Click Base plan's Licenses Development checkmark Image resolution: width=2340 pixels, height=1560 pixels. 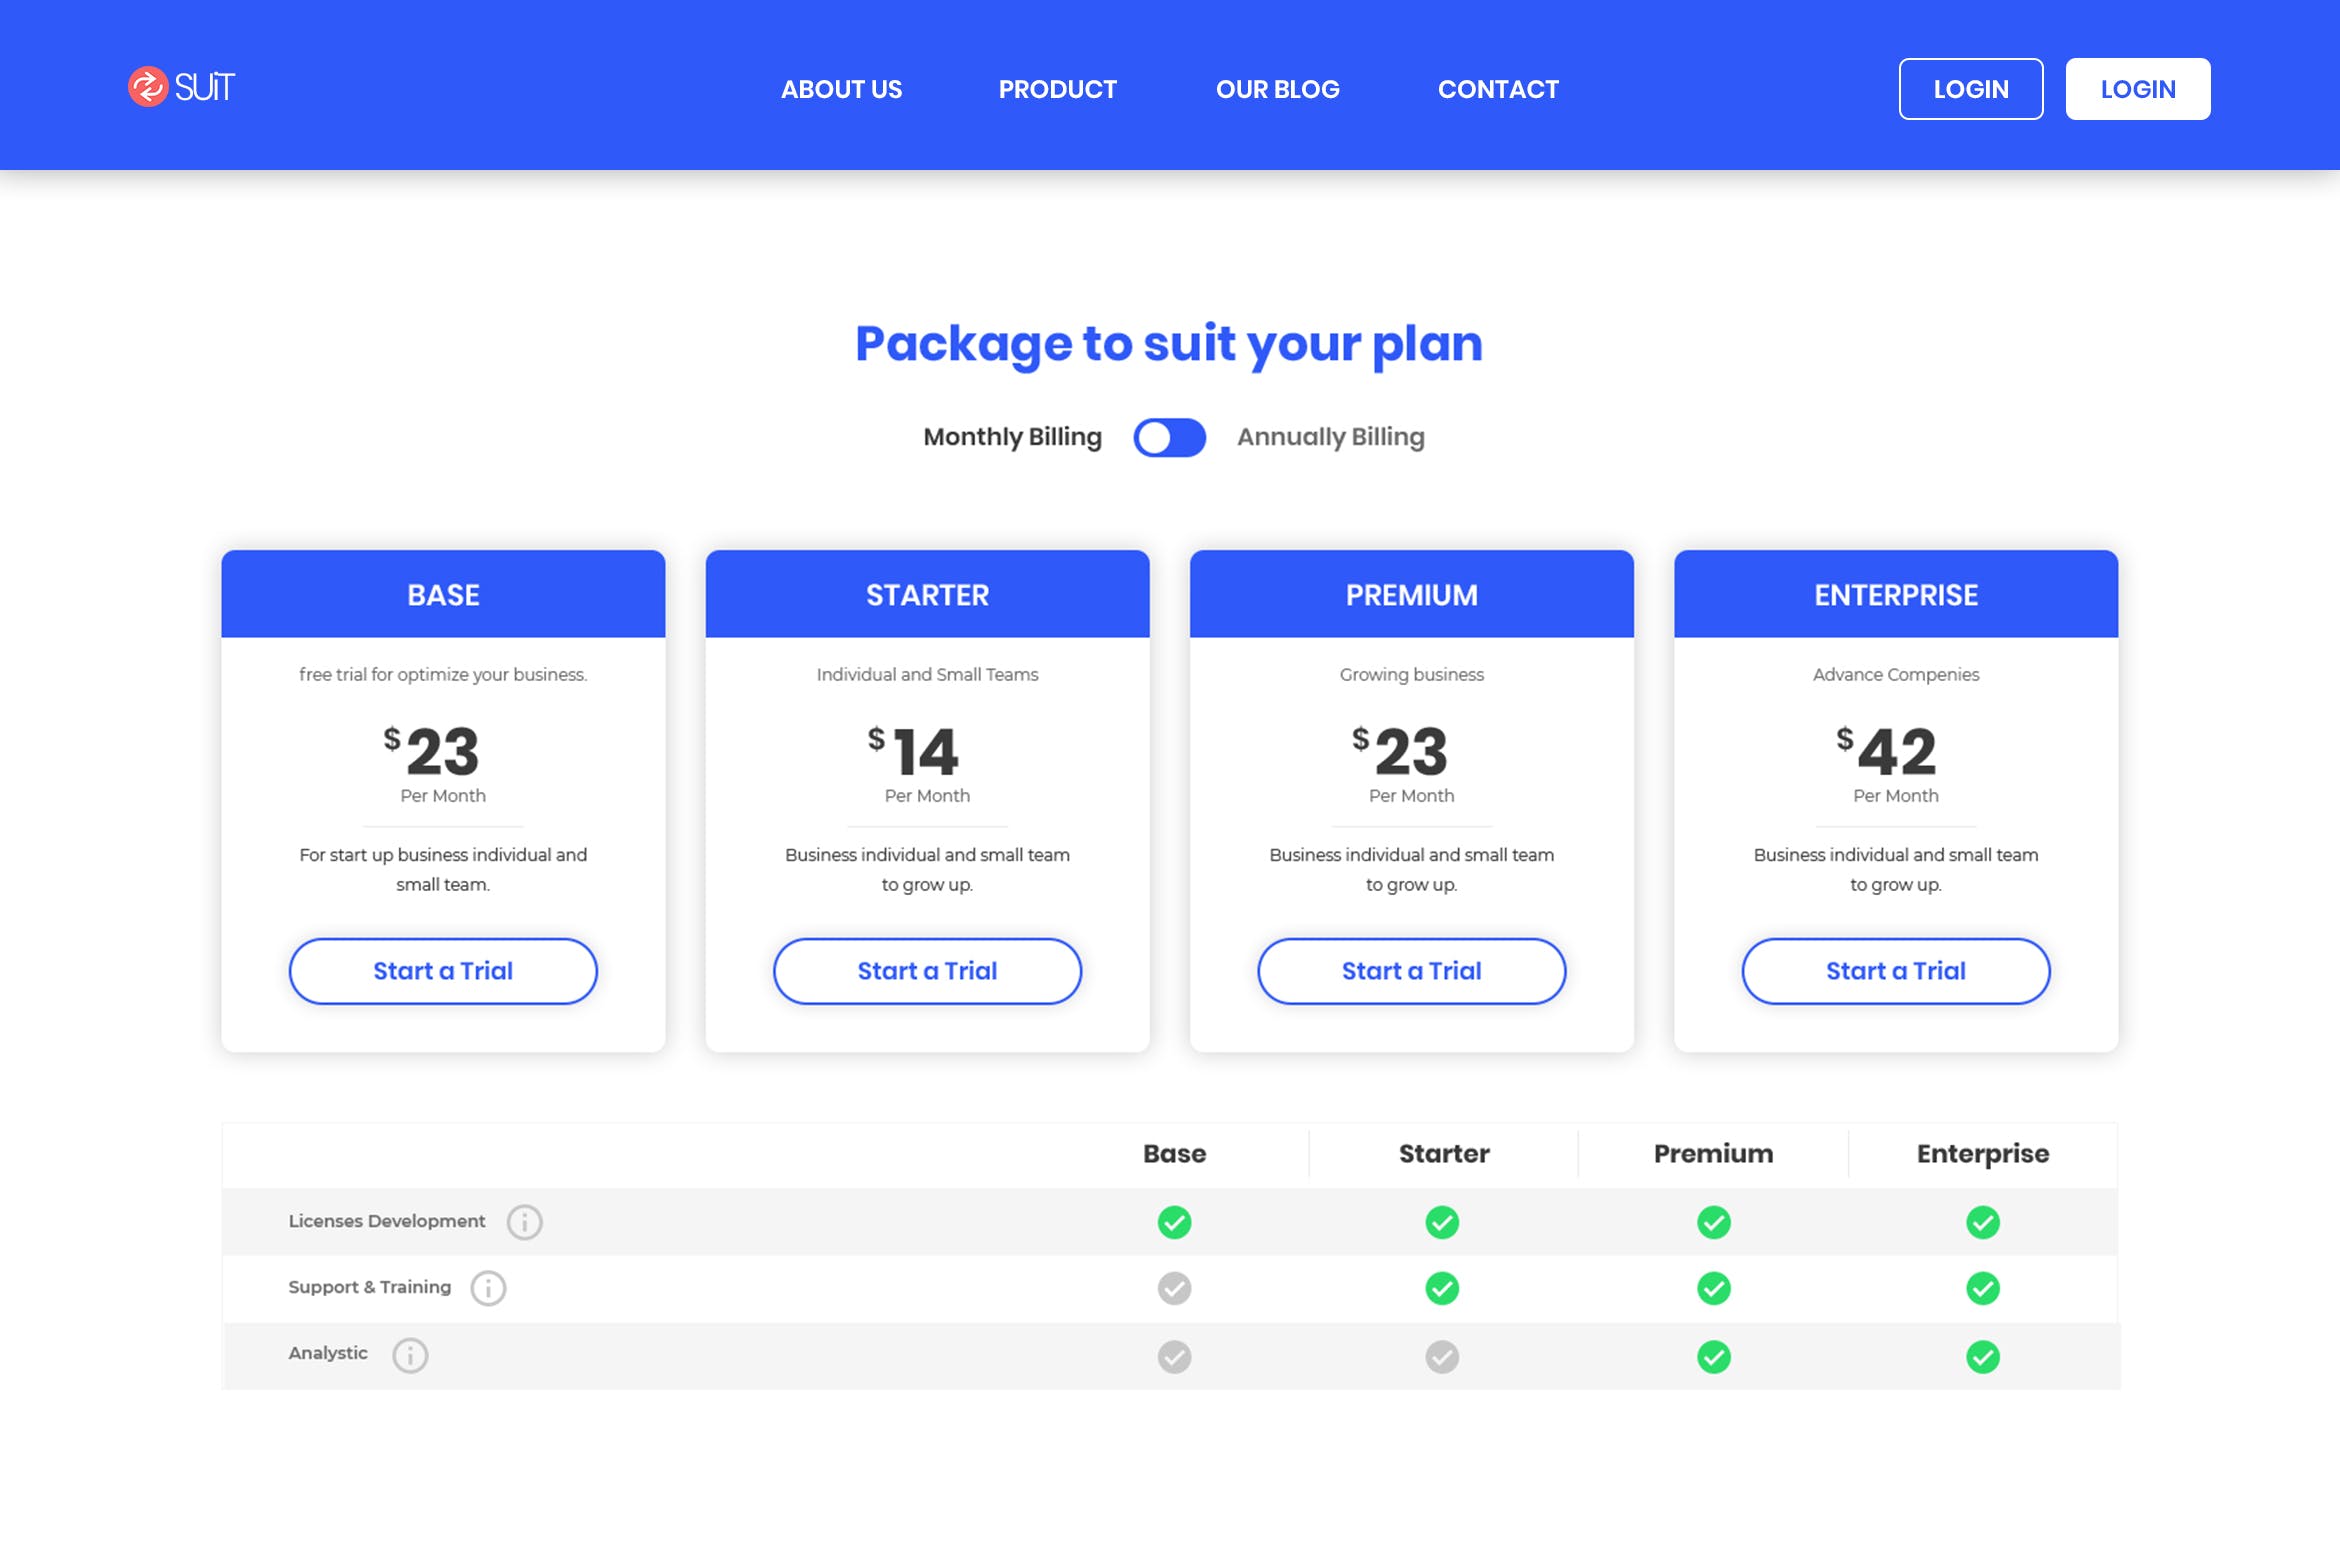(x=1174, y=1221)
